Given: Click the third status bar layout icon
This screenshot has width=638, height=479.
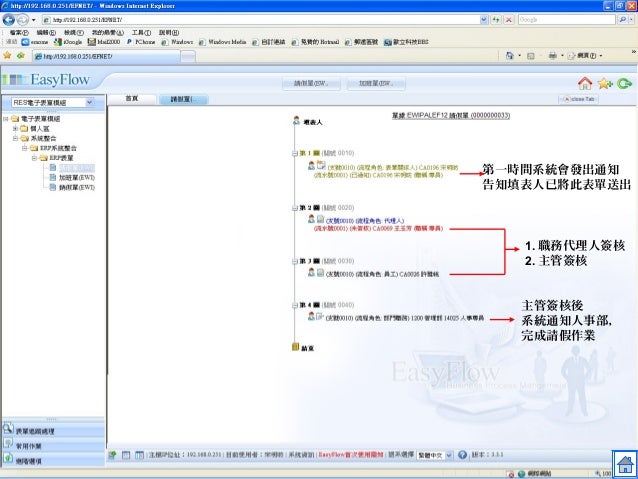Looking at the screenshot, I should click(x=139, y=455).
